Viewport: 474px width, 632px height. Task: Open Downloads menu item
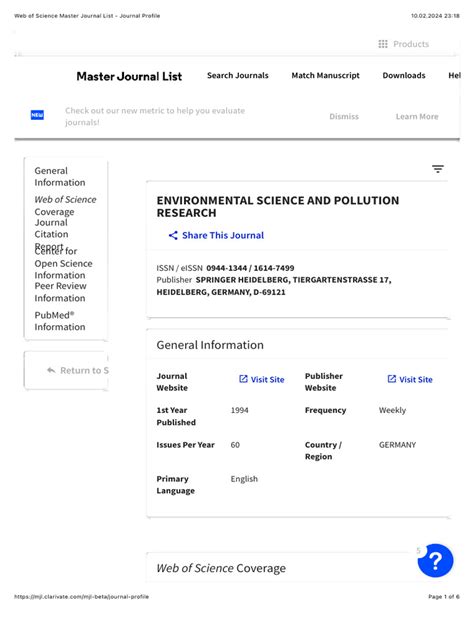click(404, 75)
